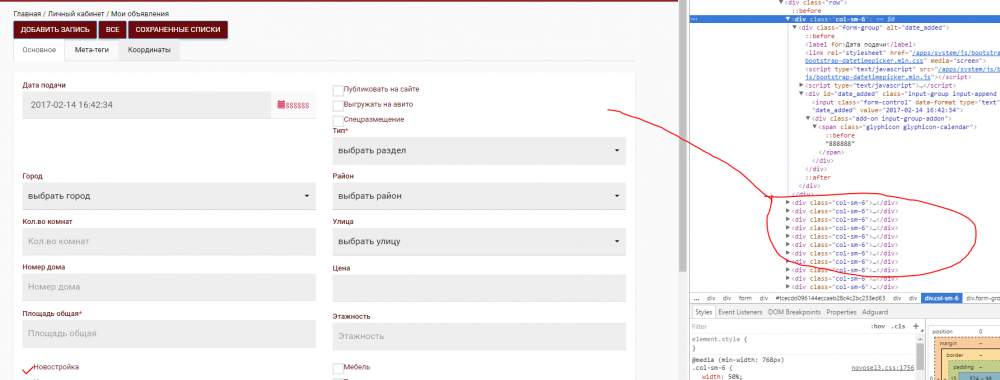The height and width of the screenshot is (380, 1000).
Task: Toggle the :hov element state button
Action: (x=878, y=326)
